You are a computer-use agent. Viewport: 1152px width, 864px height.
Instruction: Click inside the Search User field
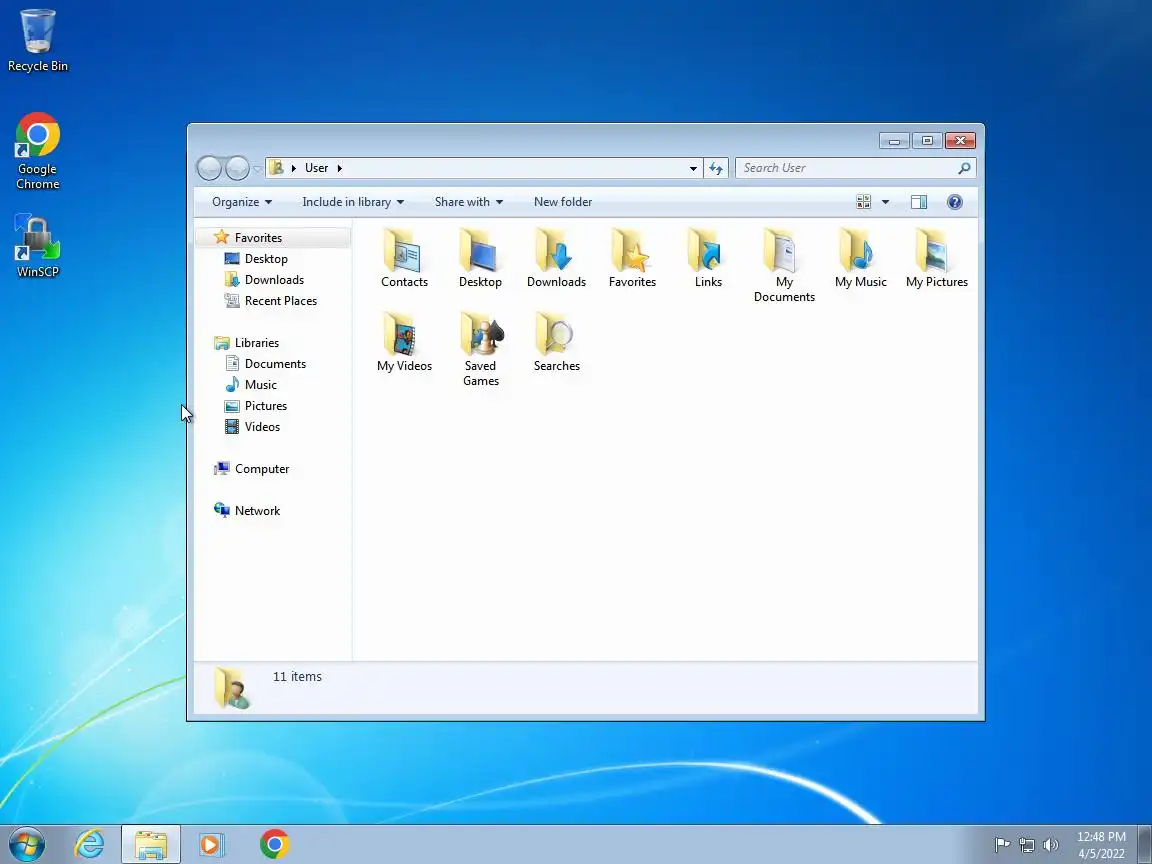(x=845, y=168)
